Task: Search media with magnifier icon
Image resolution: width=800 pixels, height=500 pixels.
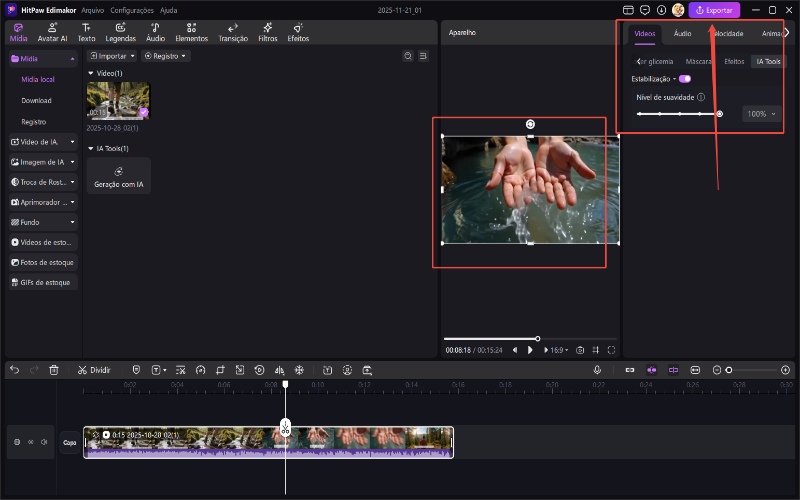Action: [x=408, y=57]
